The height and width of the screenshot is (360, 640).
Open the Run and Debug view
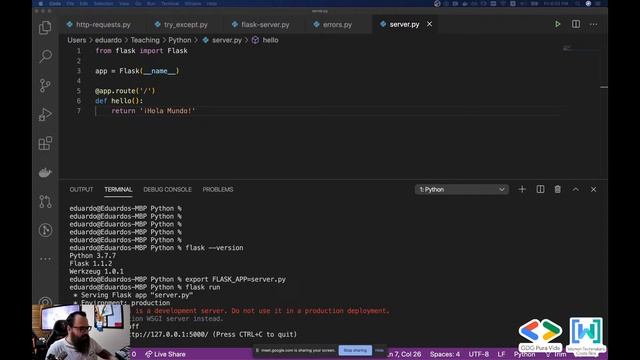click(x=45, y=114)
